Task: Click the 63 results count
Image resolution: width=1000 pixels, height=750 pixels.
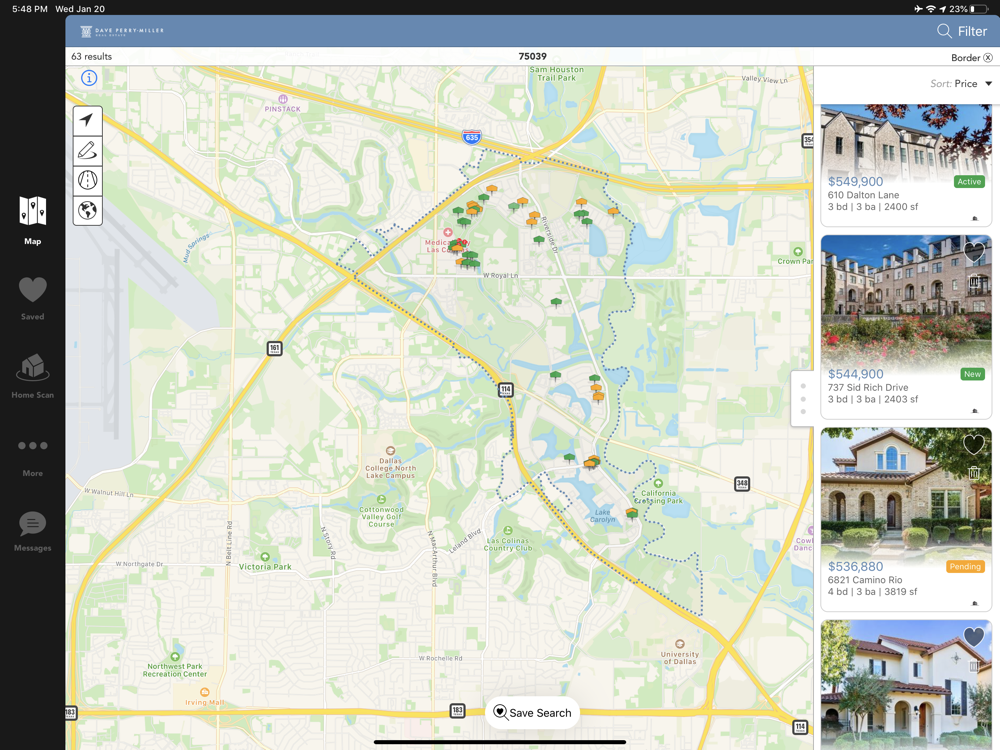Action: pos(91,57)
